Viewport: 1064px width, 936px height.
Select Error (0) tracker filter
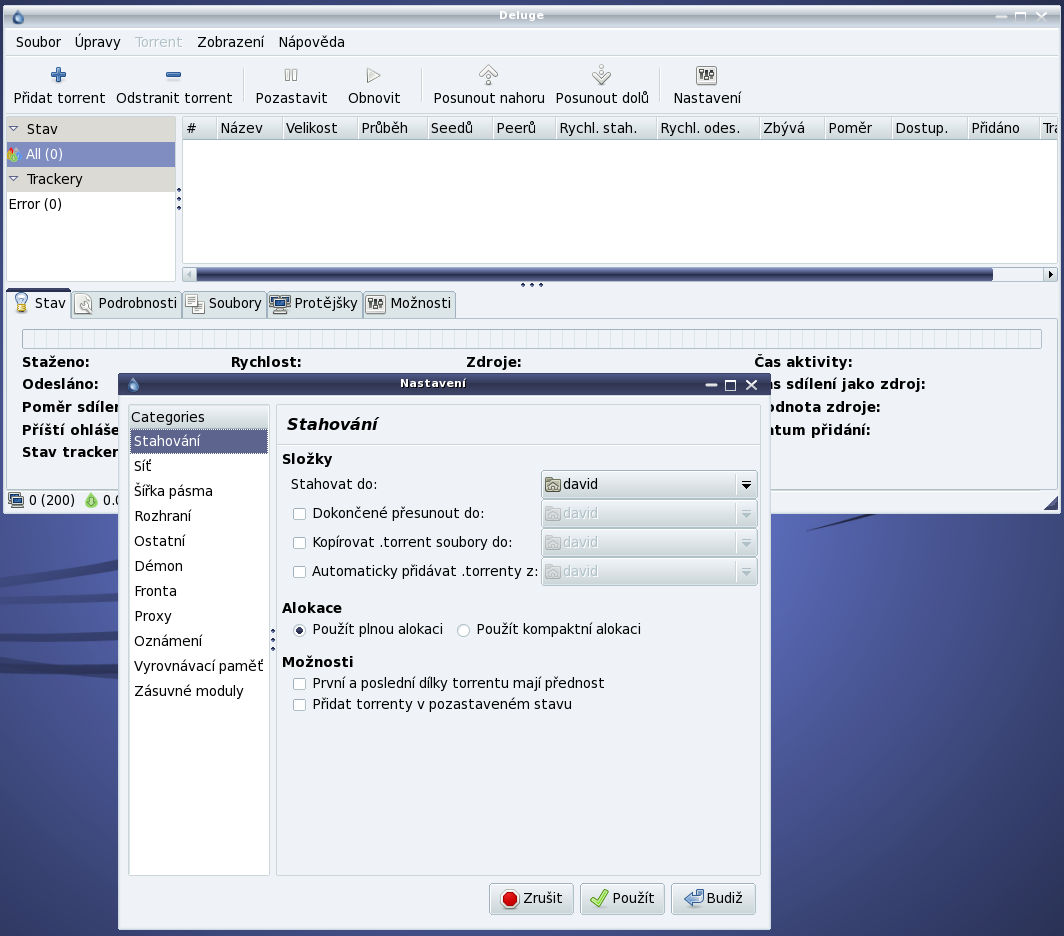91,204
